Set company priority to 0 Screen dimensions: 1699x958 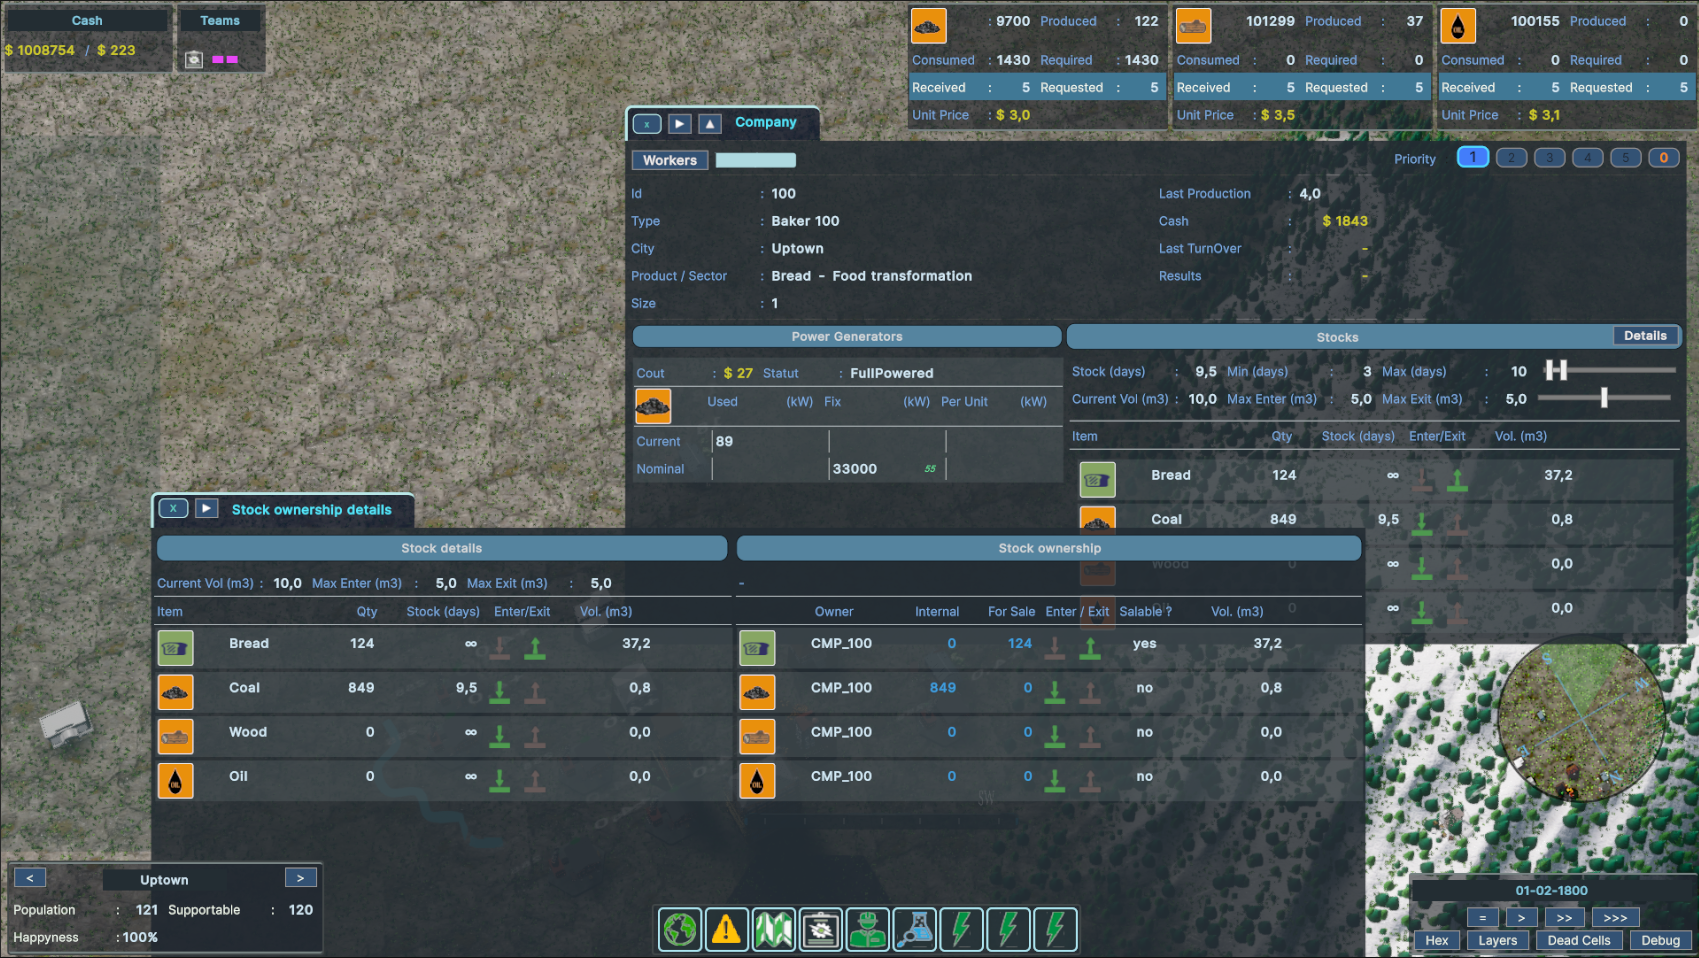click(1664, 157)
